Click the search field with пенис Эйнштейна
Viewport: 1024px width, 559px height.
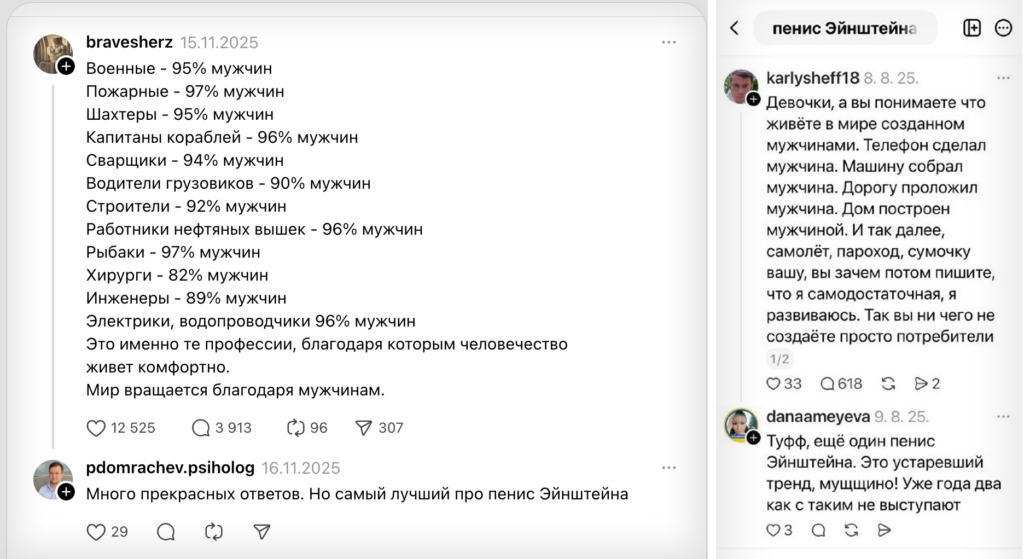[x=844, y=28]
